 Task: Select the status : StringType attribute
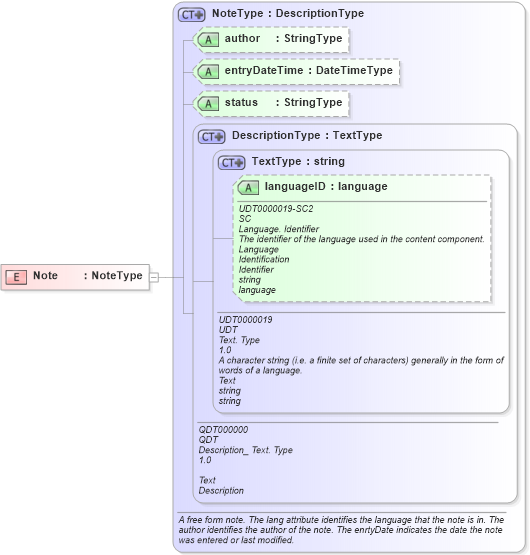pyautogui.click(x=271, y=104)
